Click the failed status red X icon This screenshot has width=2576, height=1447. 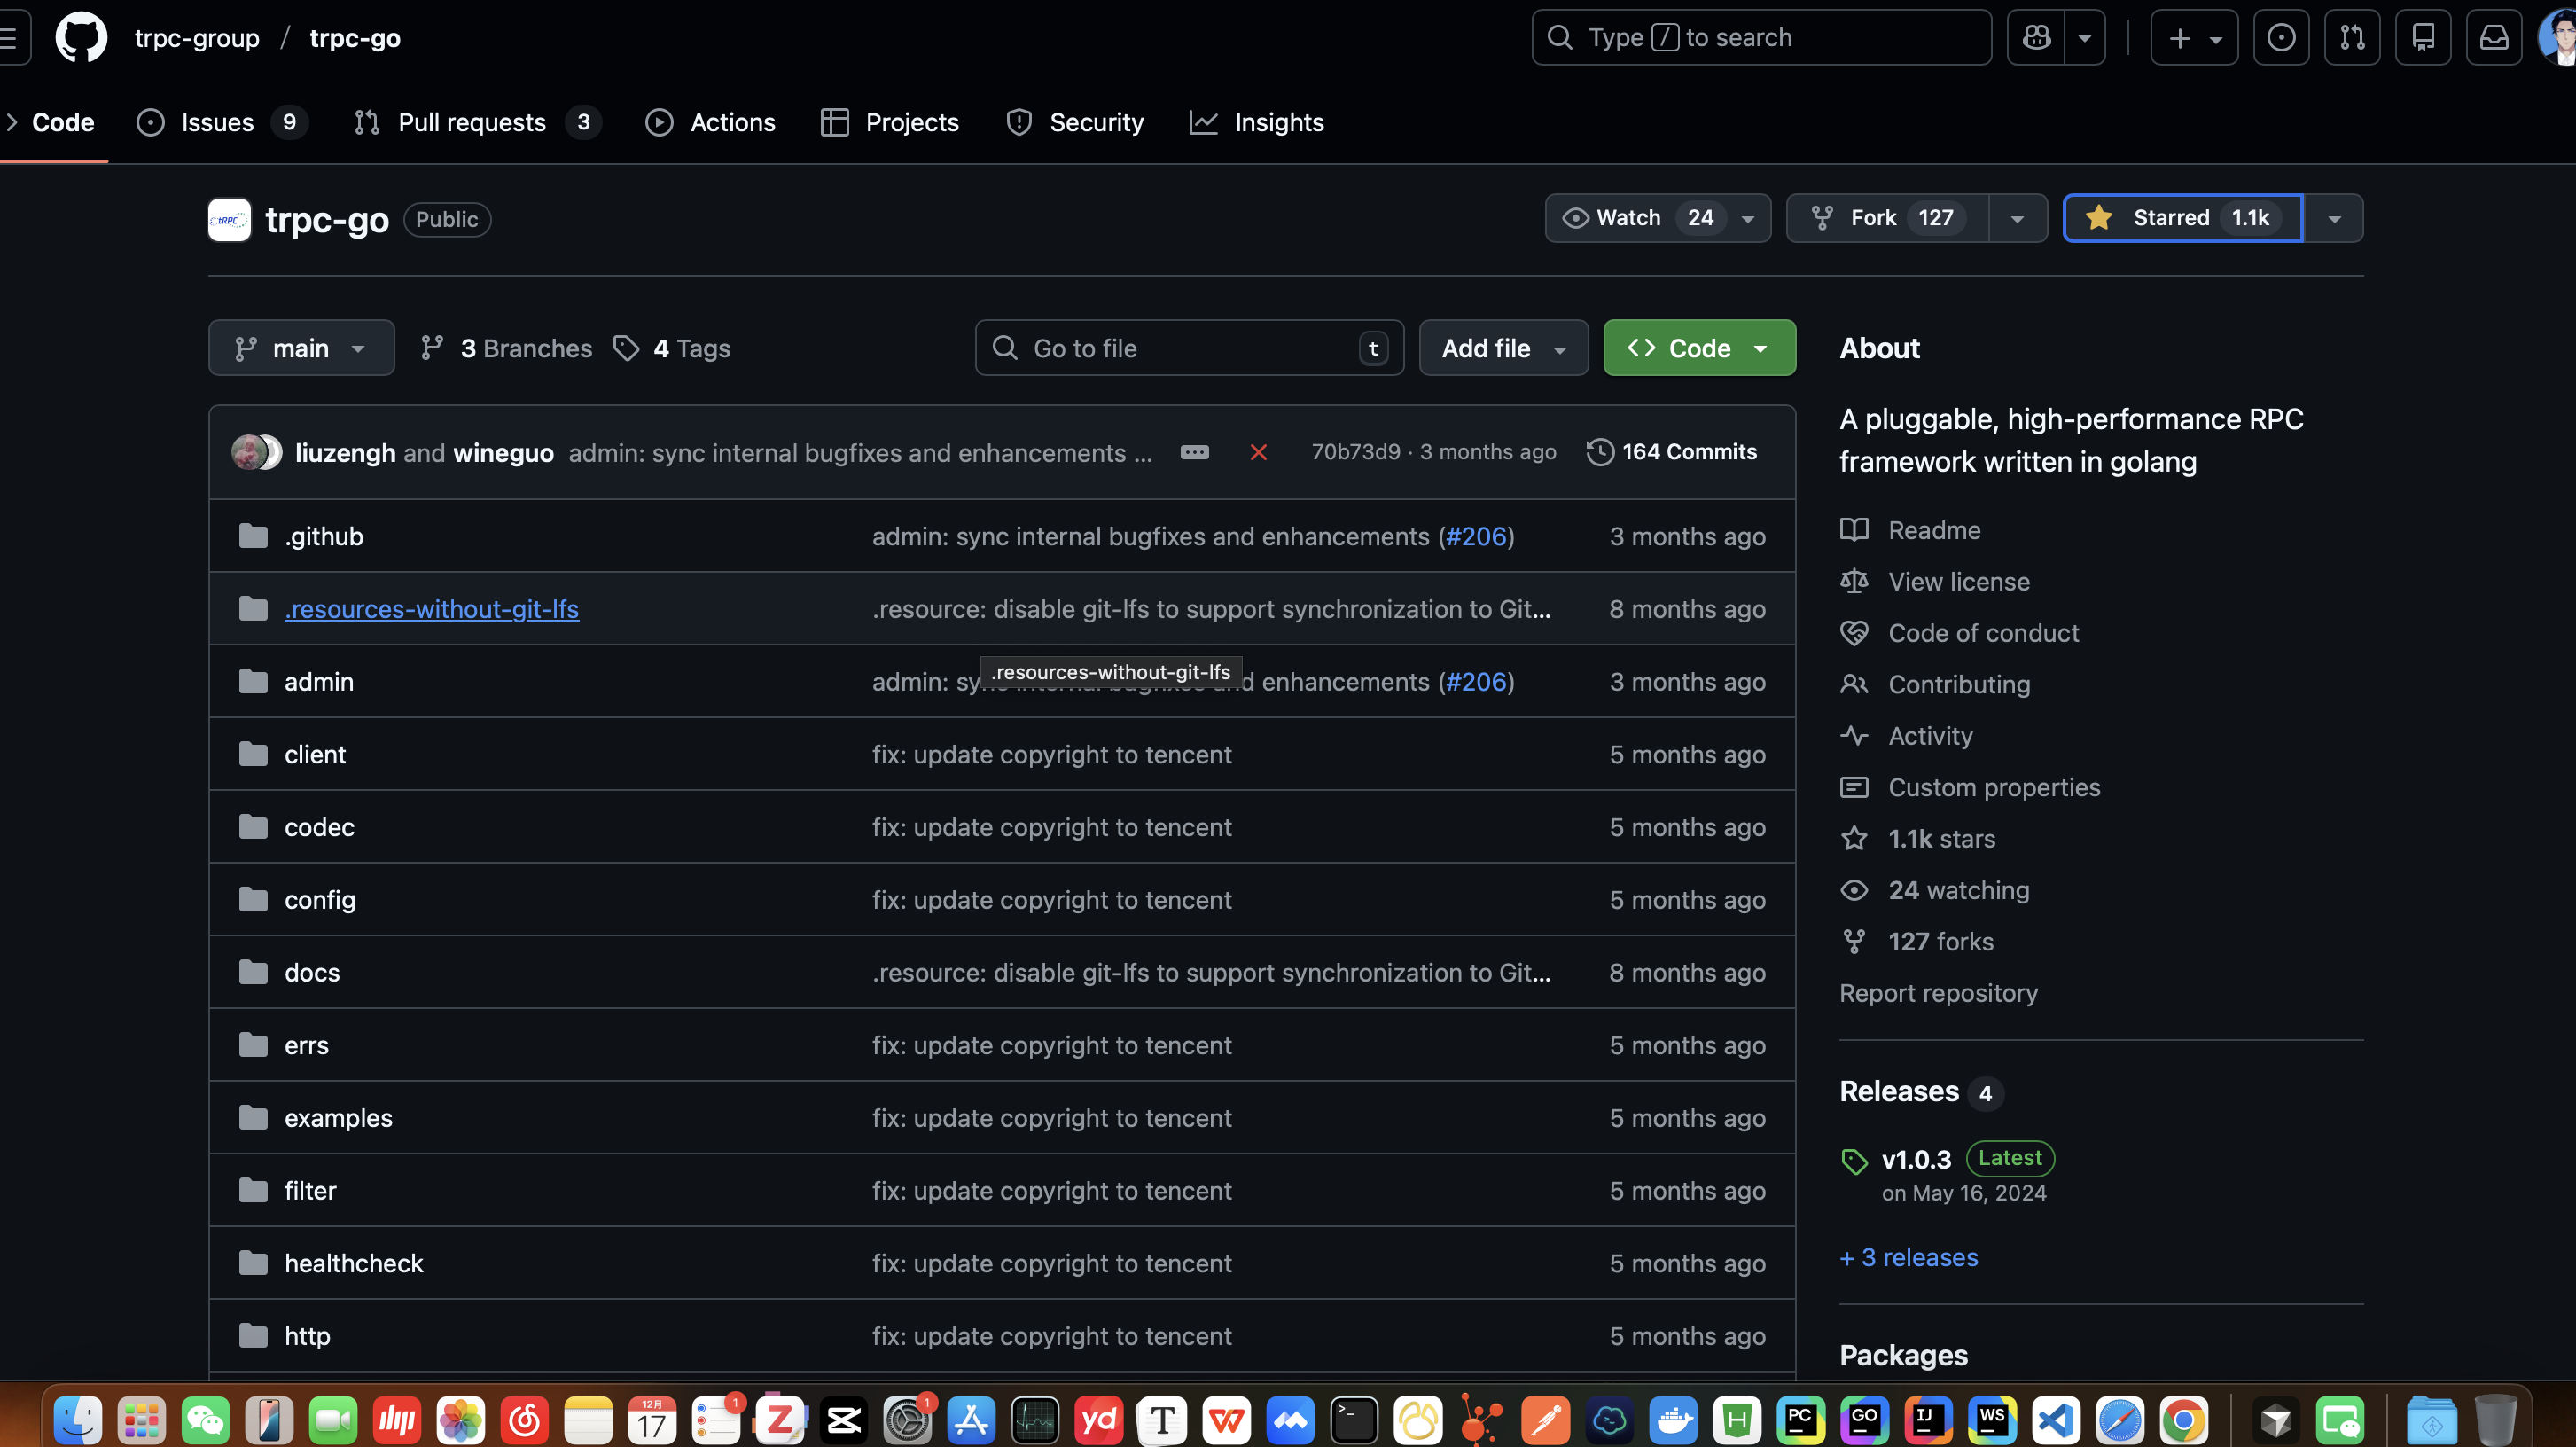pos(1258,453)
